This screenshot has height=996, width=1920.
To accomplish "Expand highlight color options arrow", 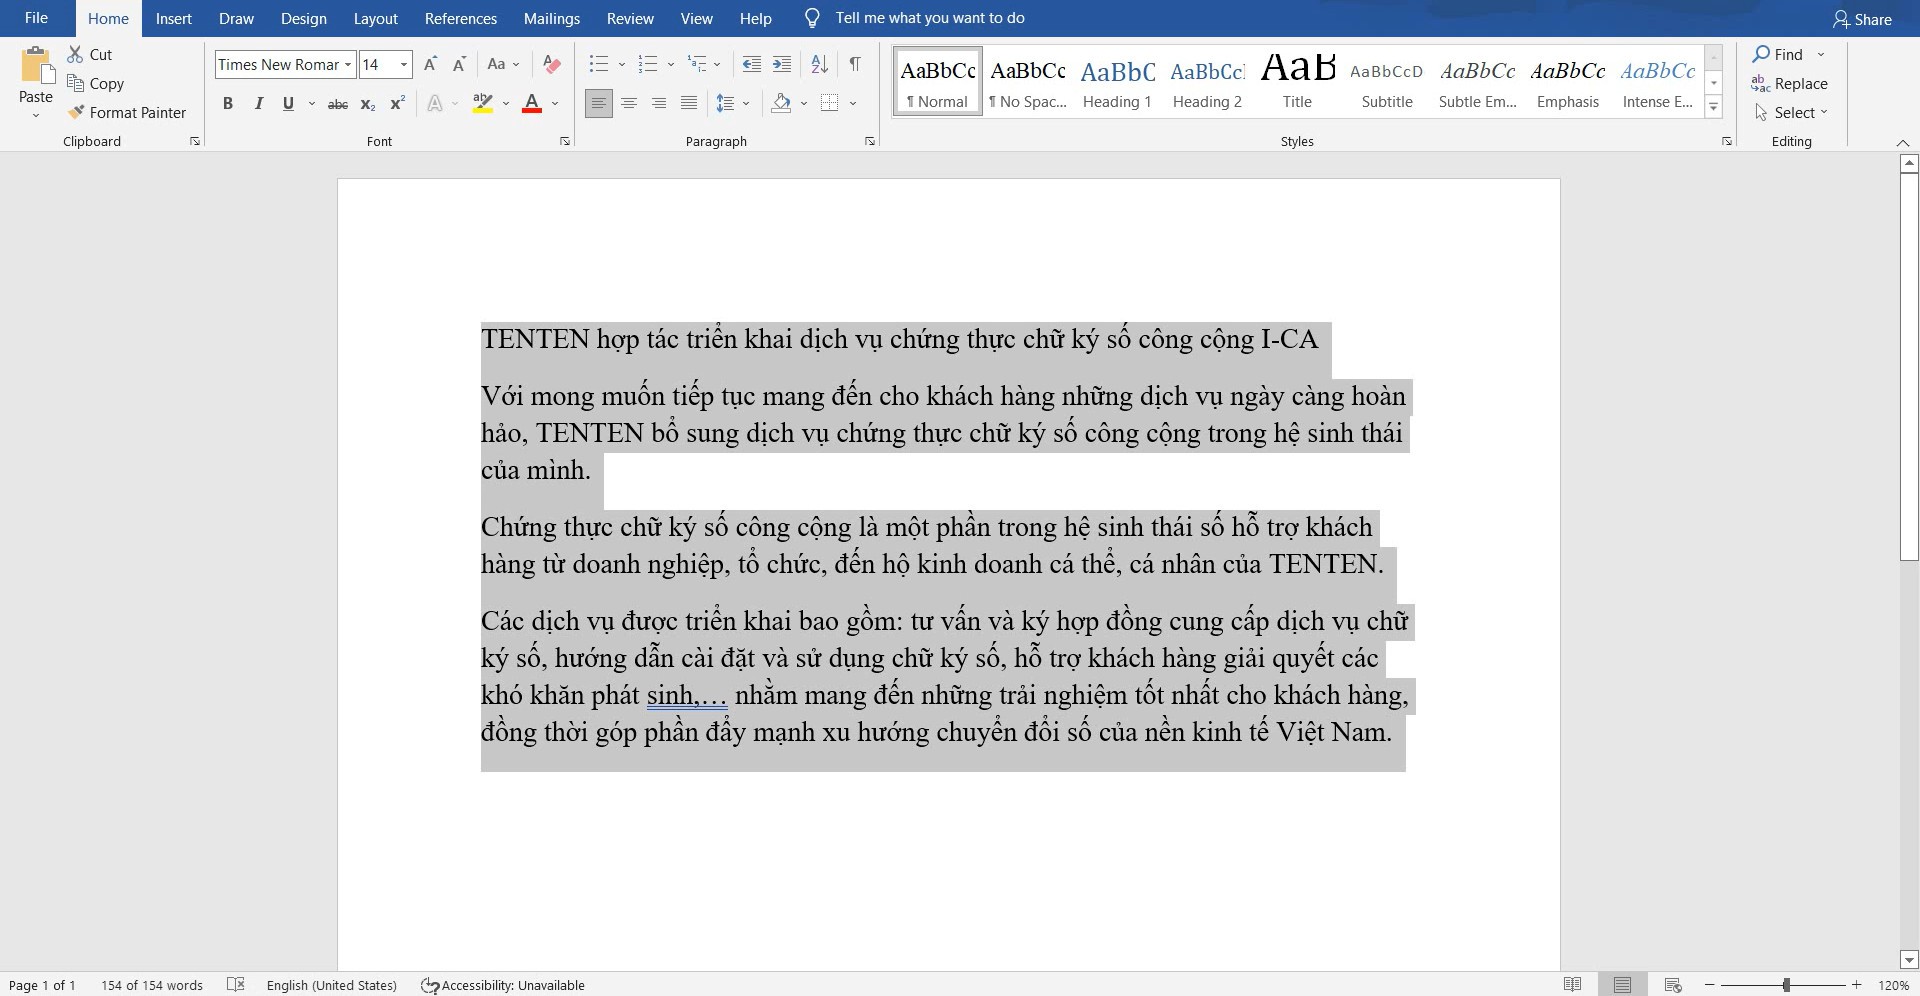I will (x=506, y=104).
